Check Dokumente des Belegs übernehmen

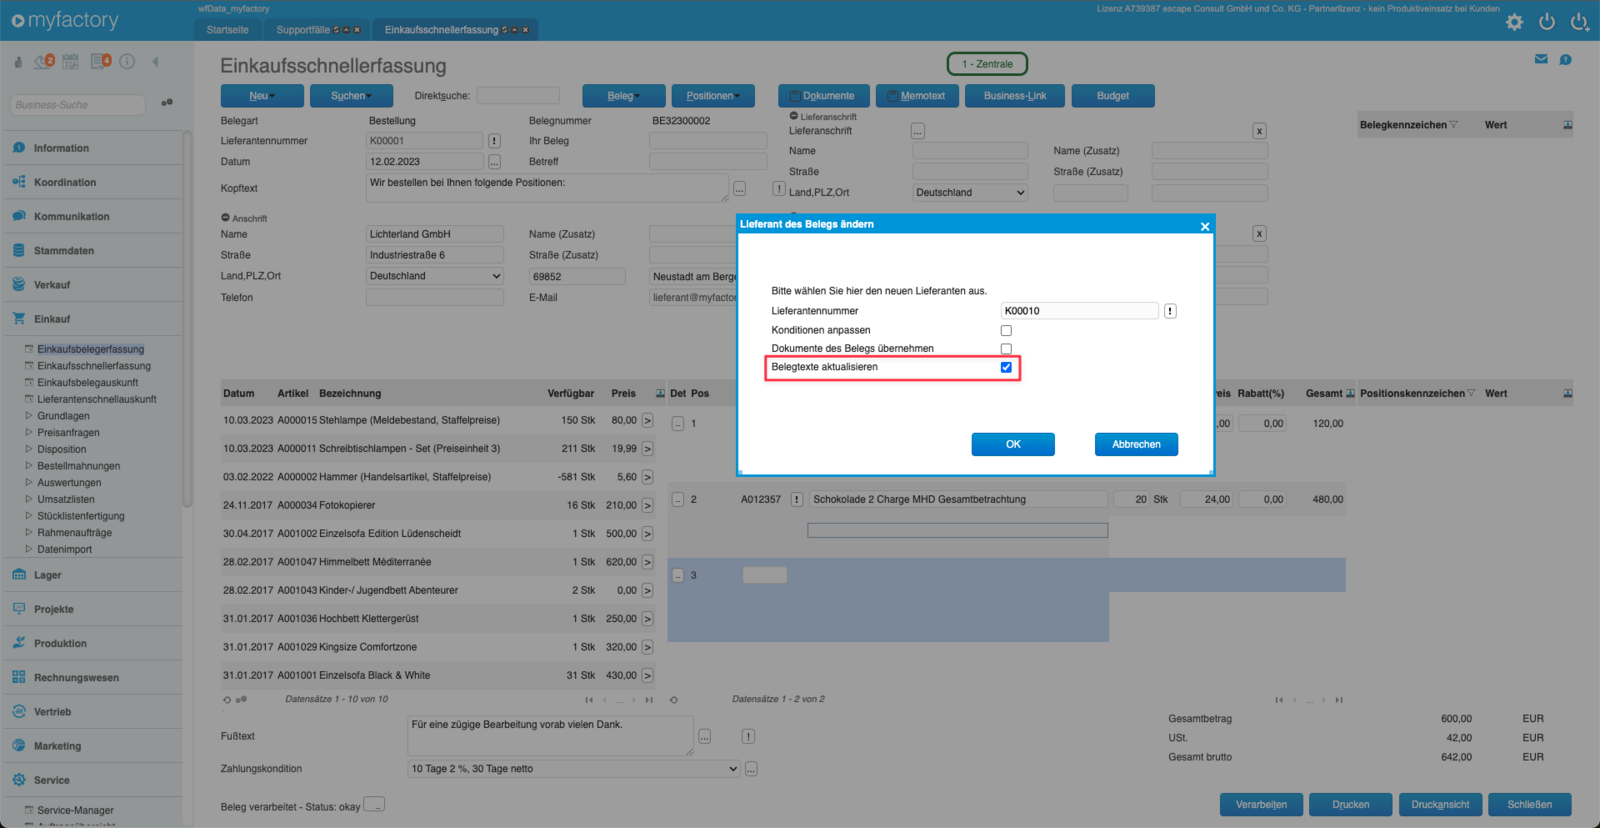[1006, 349]
